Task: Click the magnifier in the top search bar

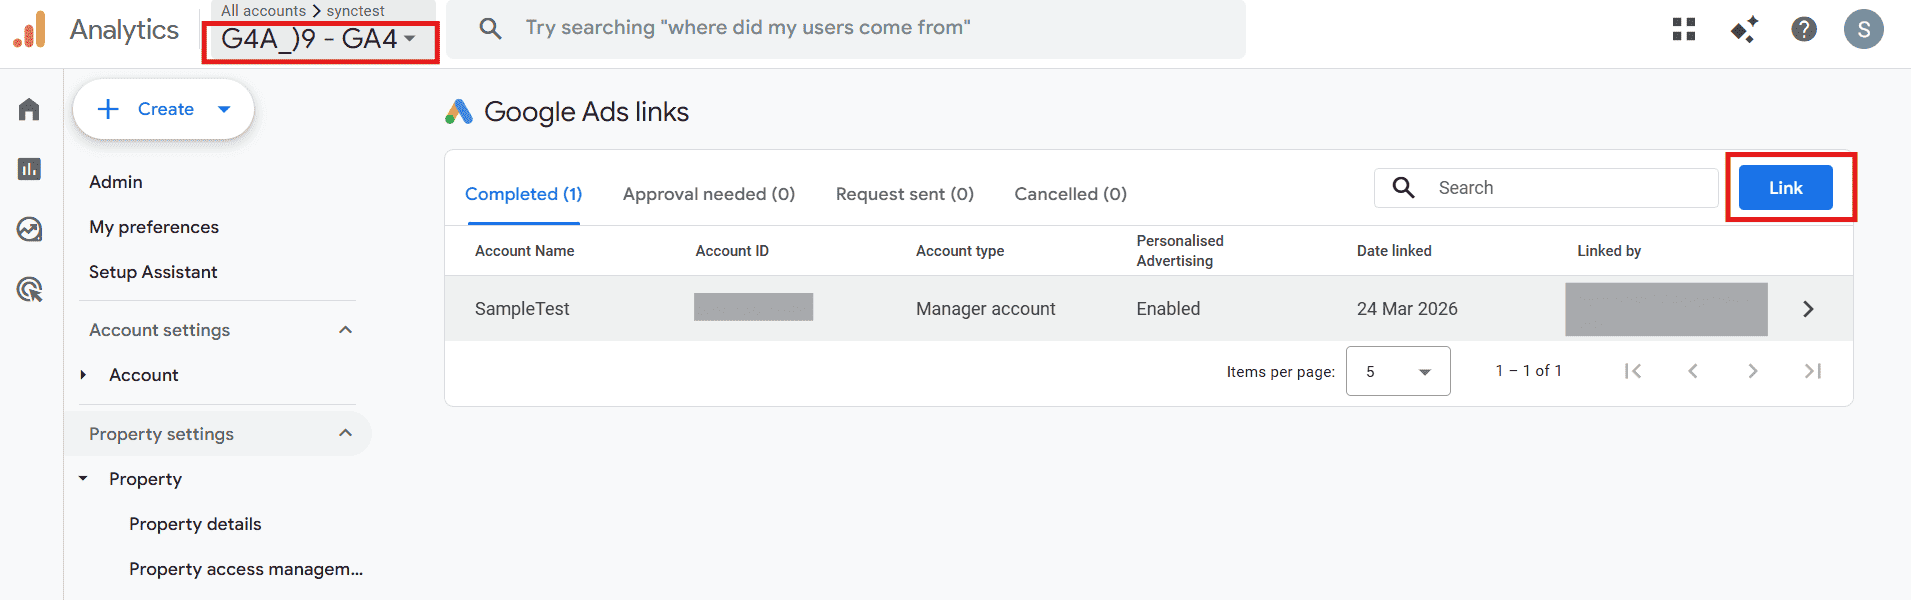Action: (x=490, y=28)
